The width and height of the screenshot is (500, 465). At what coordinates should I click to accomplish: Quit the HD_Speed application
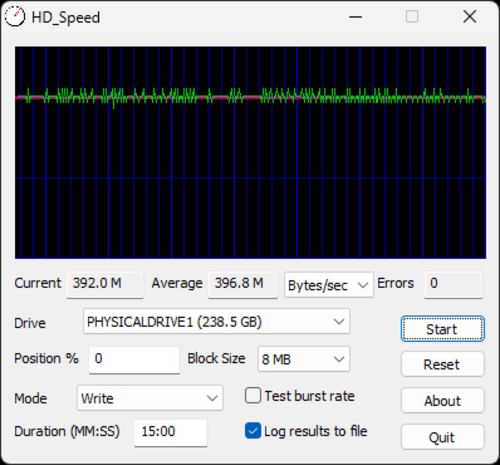coord(443,437)
